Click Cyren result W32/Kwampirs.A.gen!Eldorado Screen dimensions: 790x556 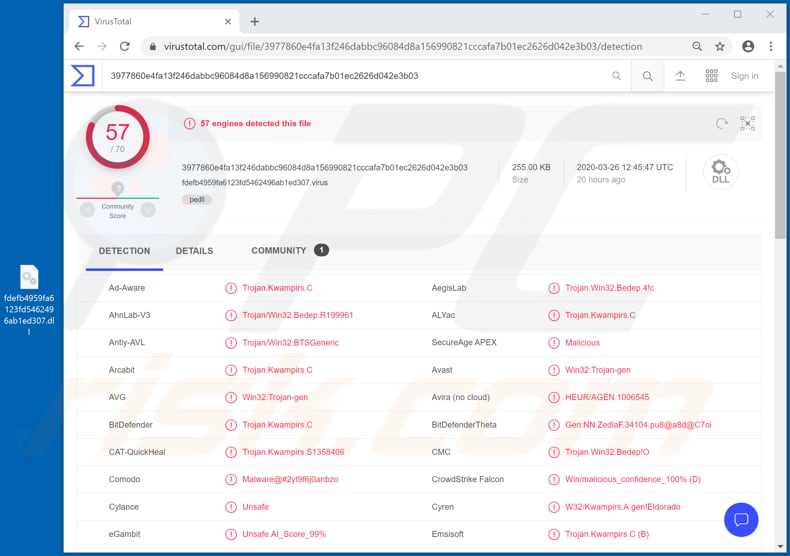pos(623,507)
